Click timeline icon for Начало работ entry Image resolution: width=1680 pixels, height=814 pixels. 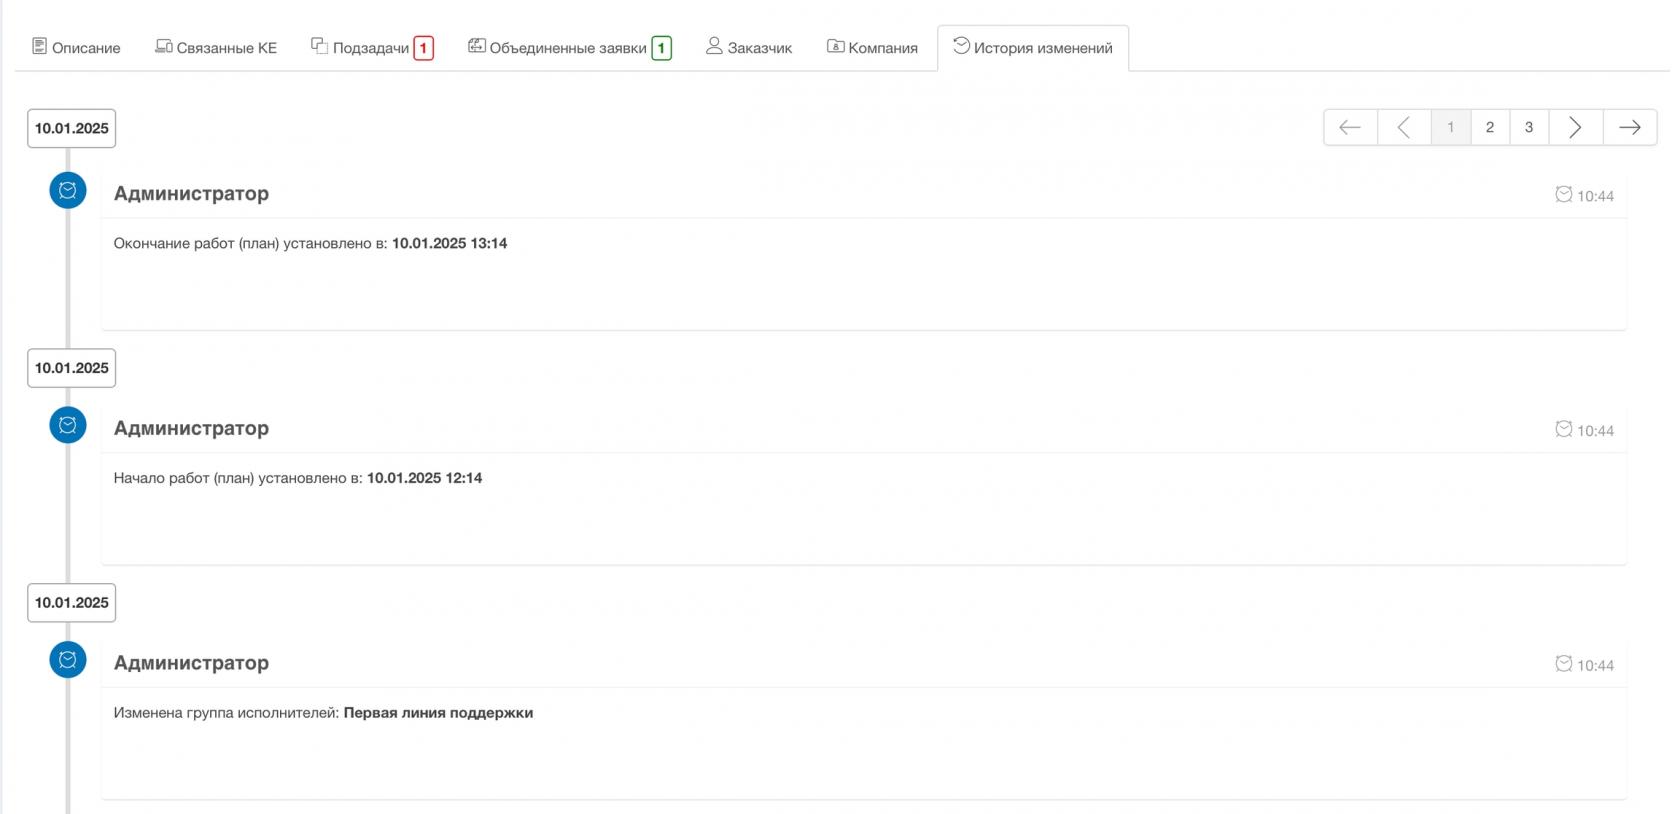pos(68,425)
